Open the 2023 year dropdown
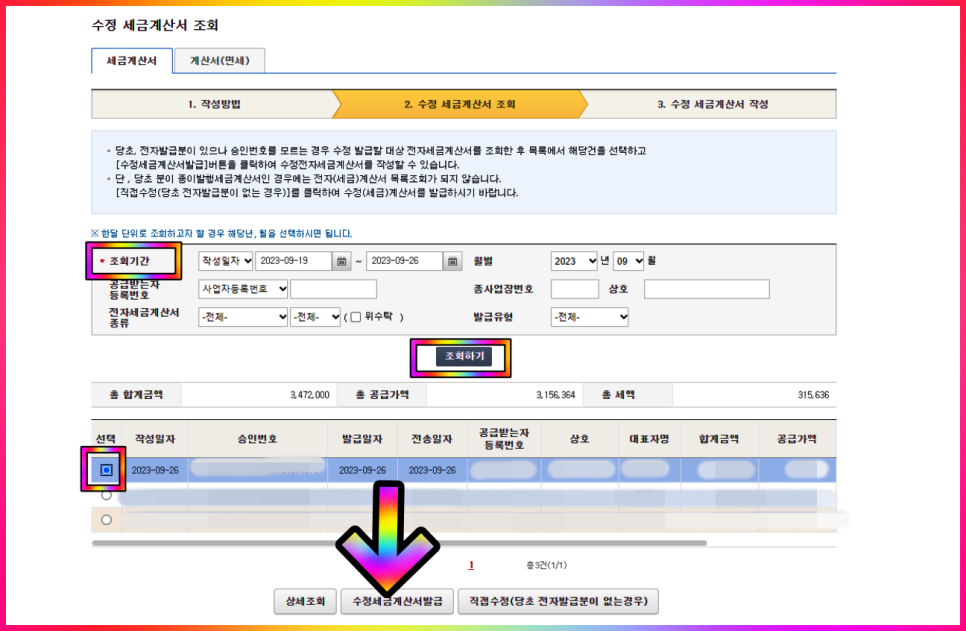This screenshot has width=966, height=631. pos(574,261)
